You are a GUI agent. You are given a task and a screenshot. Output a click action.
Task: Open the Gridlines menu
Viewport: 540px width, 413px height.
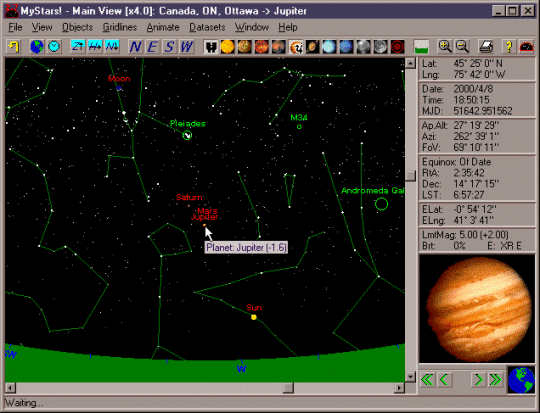pos(120,27)
